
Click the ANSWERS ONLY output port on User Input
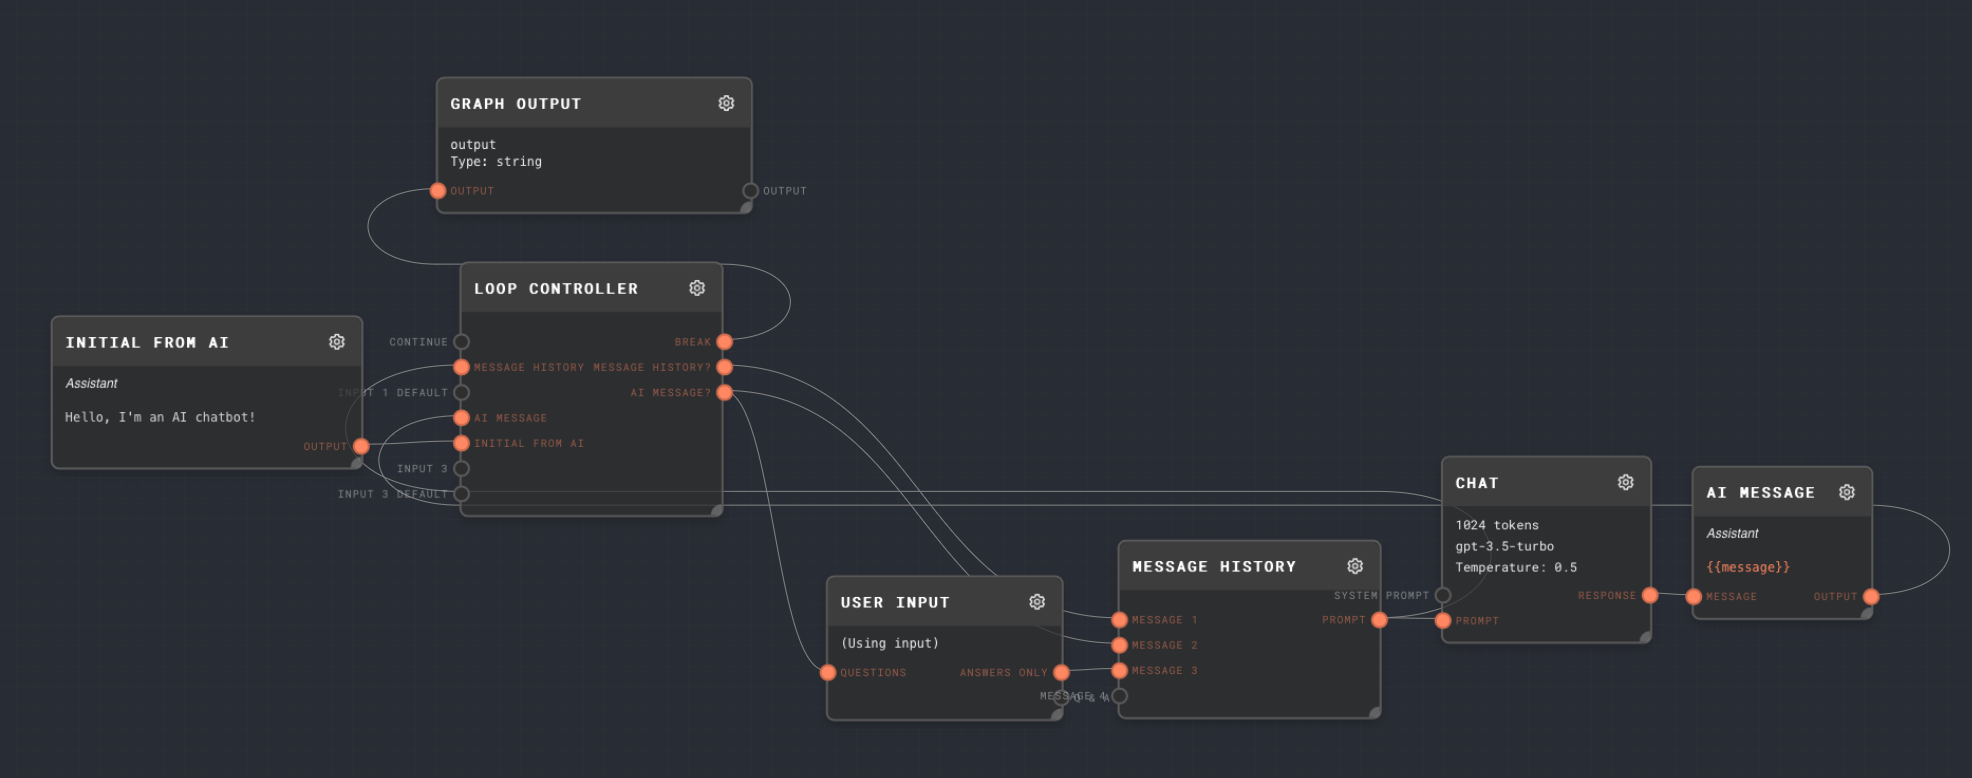(x=1061, y=672)
